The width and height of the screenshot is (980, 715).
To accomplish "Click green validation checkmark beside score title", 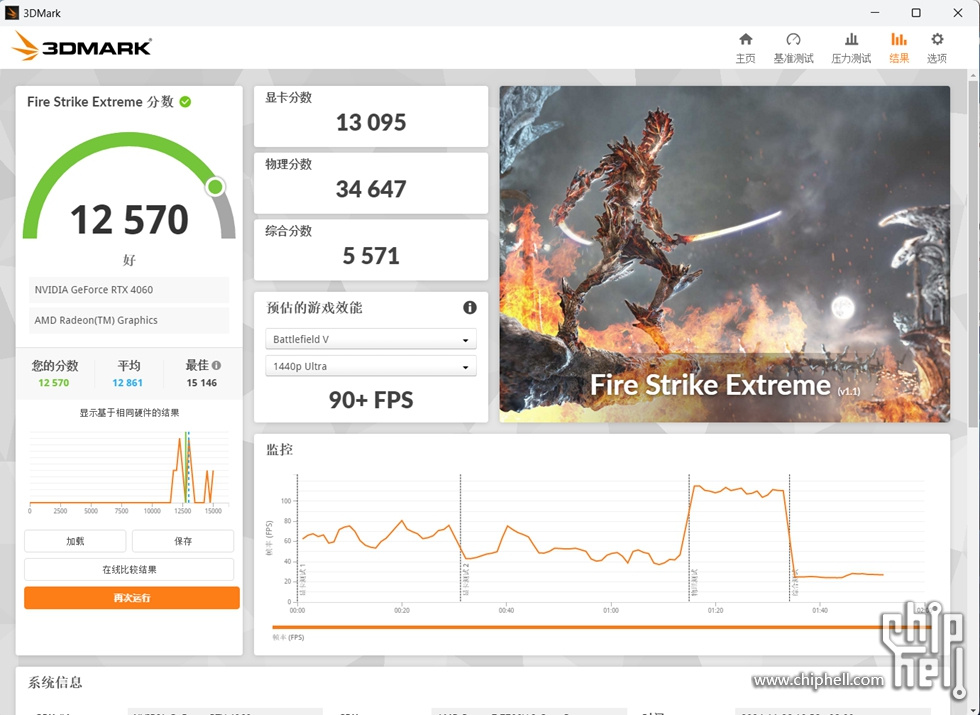I will [x=185, y=102].
